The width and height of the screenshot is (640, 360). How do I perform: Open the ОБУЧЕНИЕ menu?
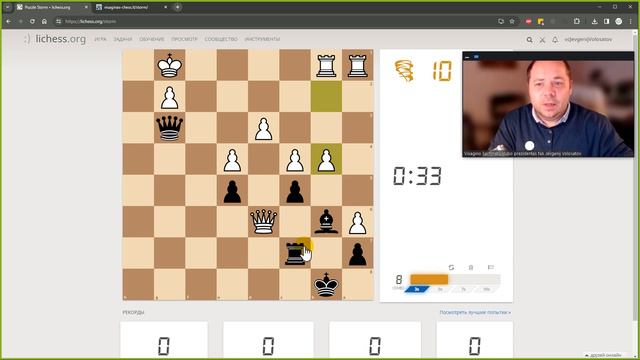(151, 39)
